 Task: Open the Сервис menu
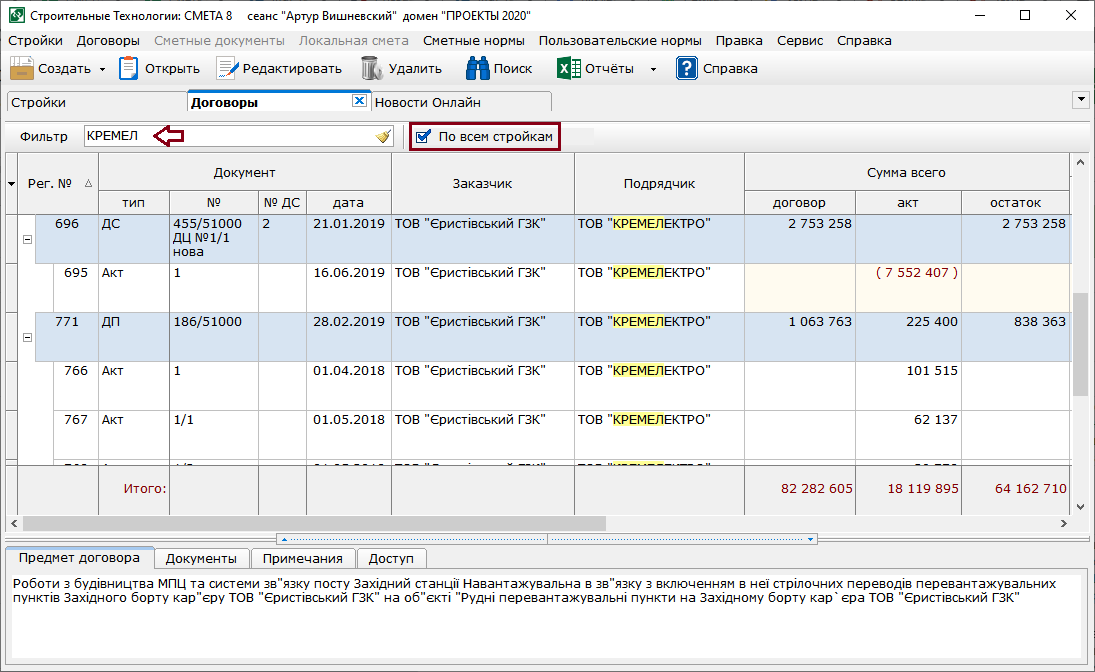[800, 41]
